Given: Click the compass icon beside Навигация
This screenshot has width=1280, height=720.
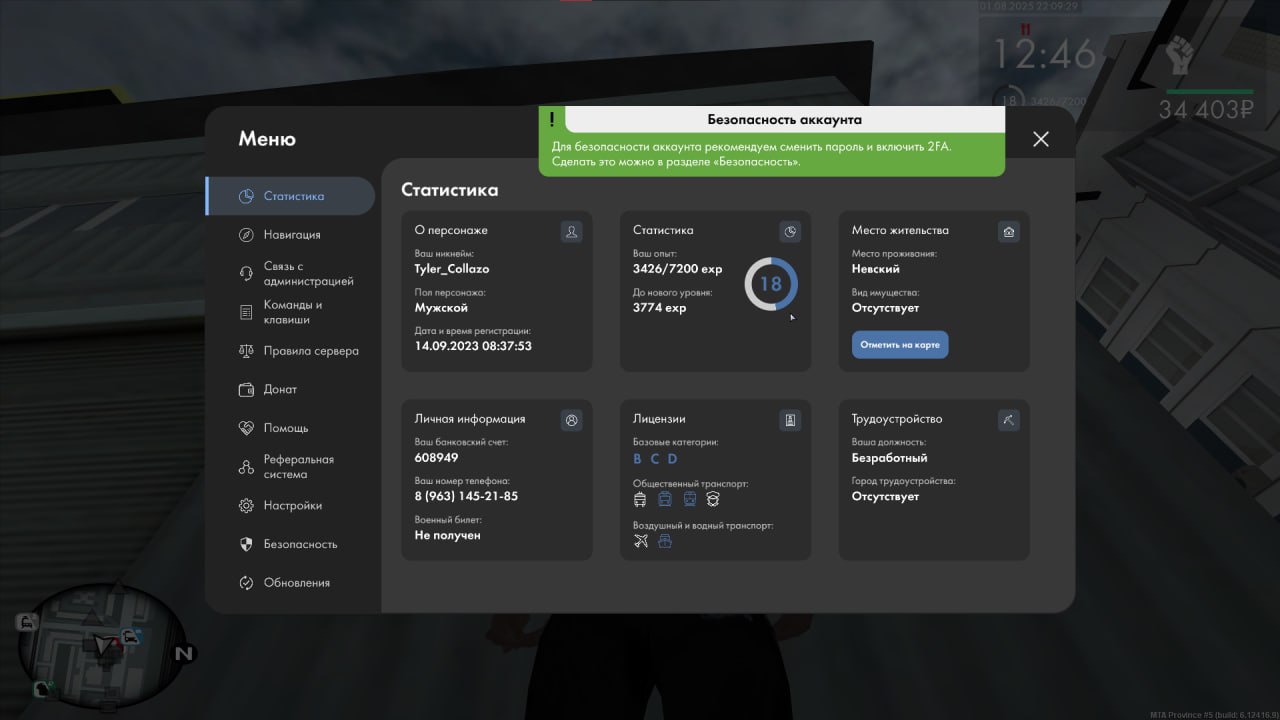Looking at the screenshot, I should (246, 235).
